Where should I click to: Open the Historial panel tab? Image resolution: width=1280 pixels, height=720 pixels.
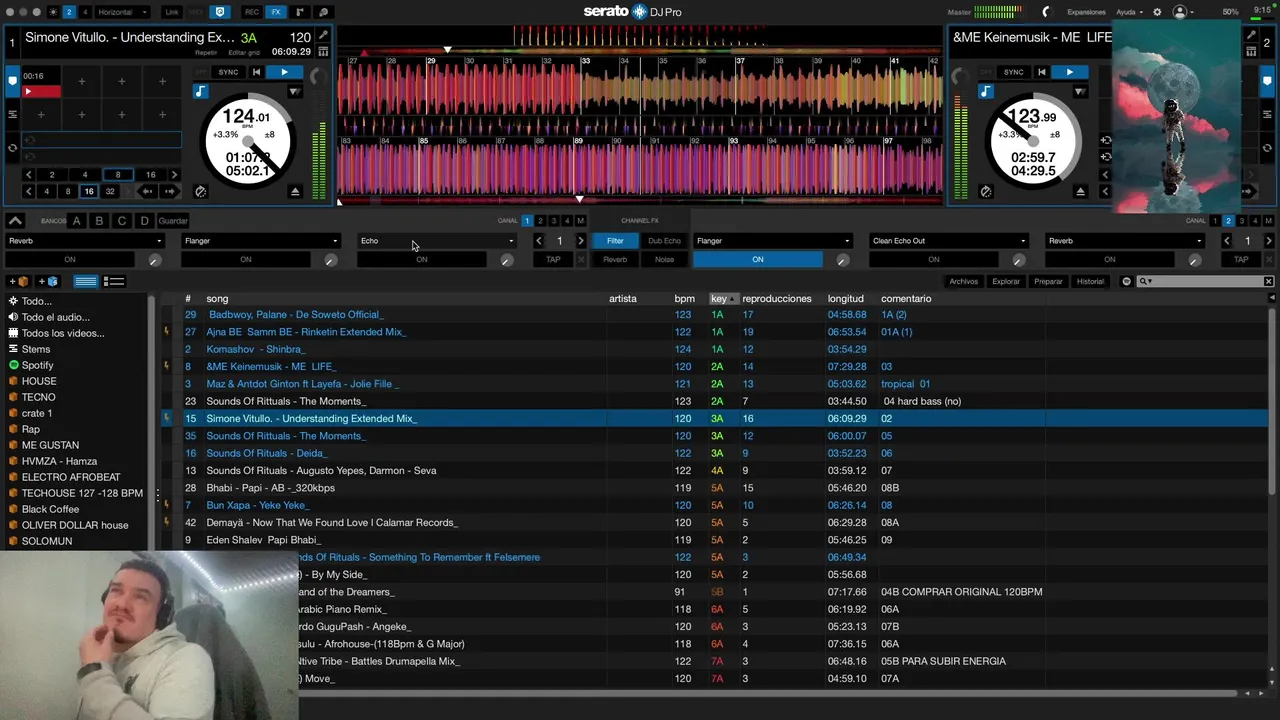tap(1090, 282)
